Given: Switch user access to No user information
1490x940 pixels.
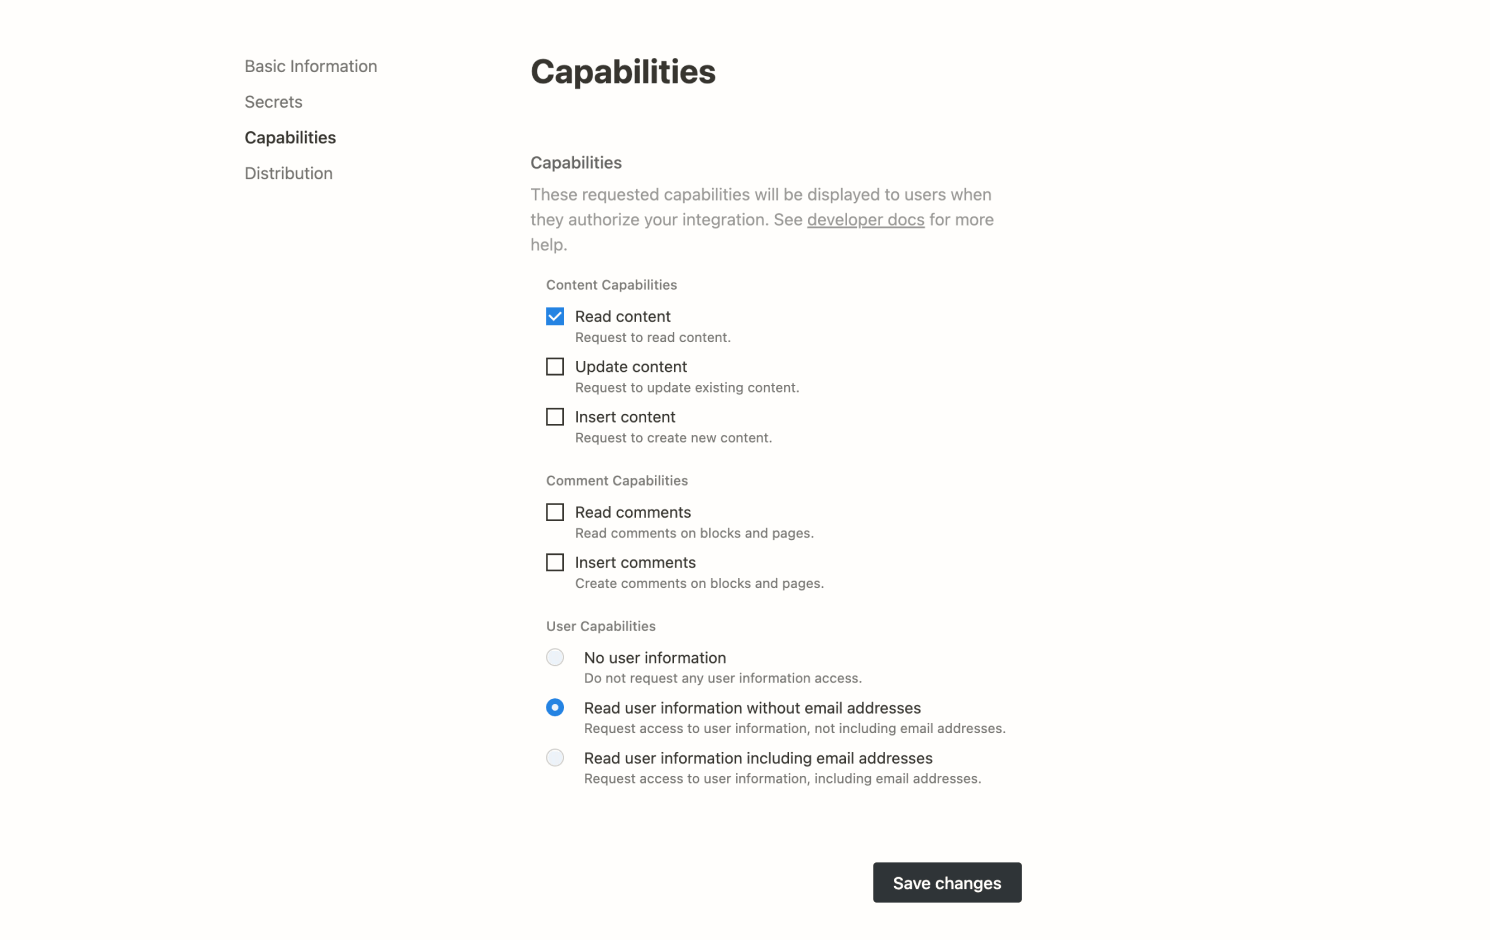Looking at the screenshot, I should pyautogui.click(x=555, y=657).
